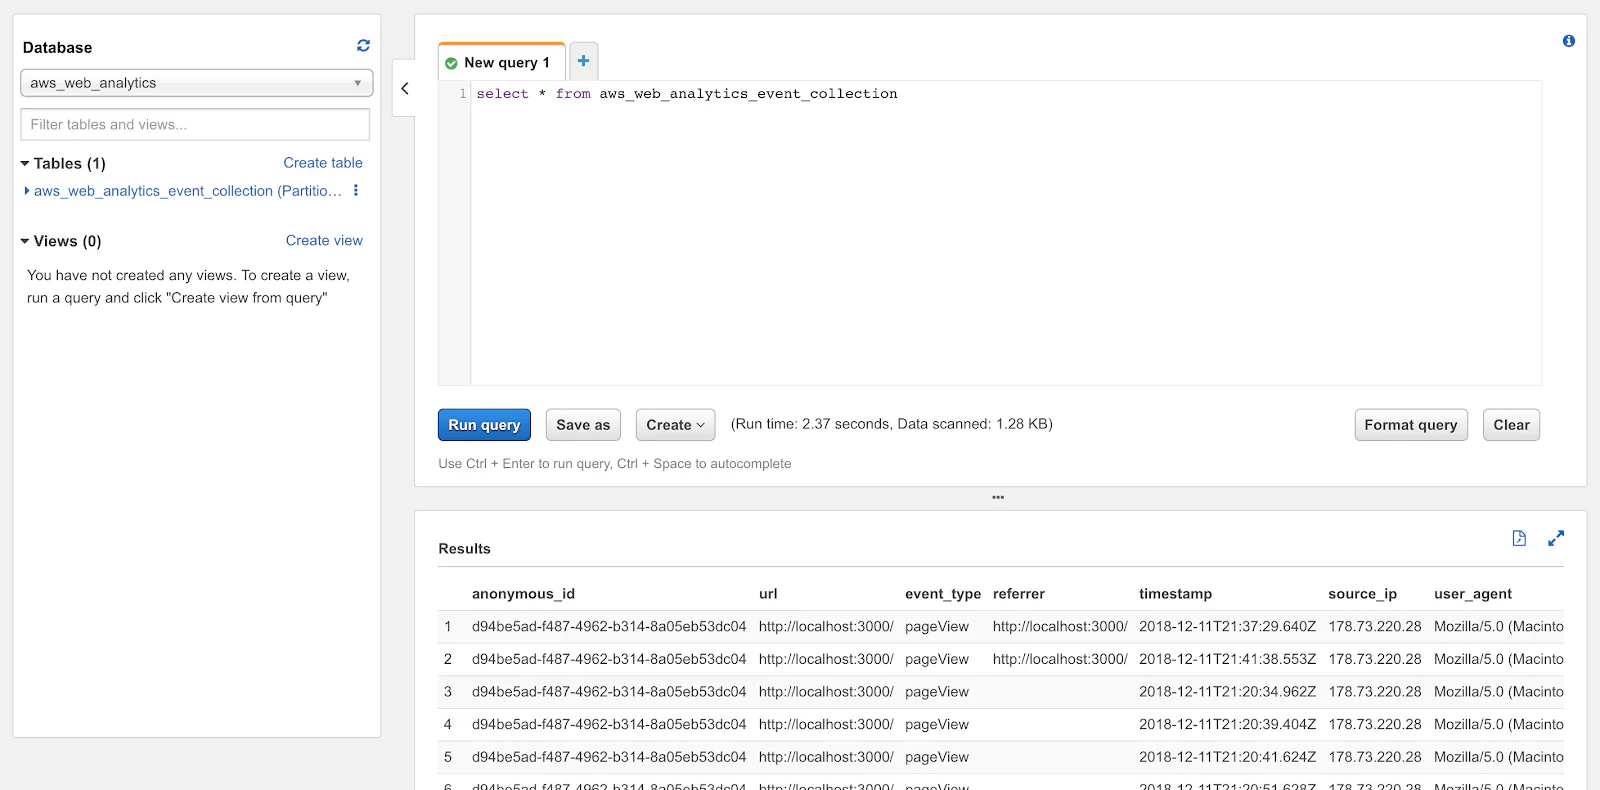The height and width of the screenshot is (790, 1600).
Task: Open the info icon in the query panel
Action: pyautogui.click(x=1569, y=41)
